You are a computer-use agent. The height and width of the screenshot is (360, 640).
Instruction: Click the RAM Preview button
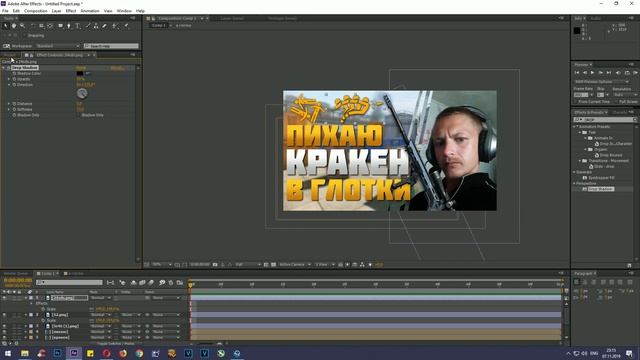(635, 73)
